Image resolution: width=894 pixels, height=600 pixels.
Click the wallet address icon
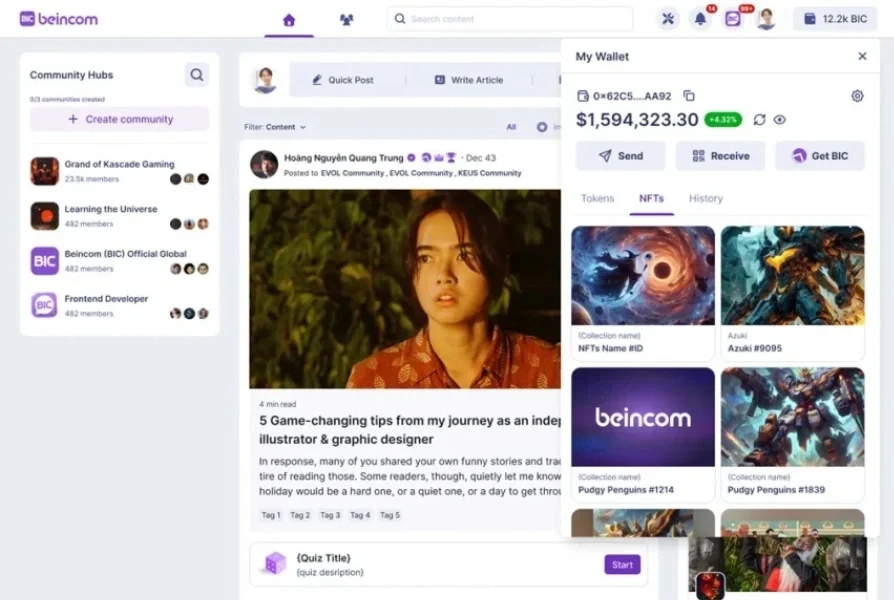(x=583, y=96)
